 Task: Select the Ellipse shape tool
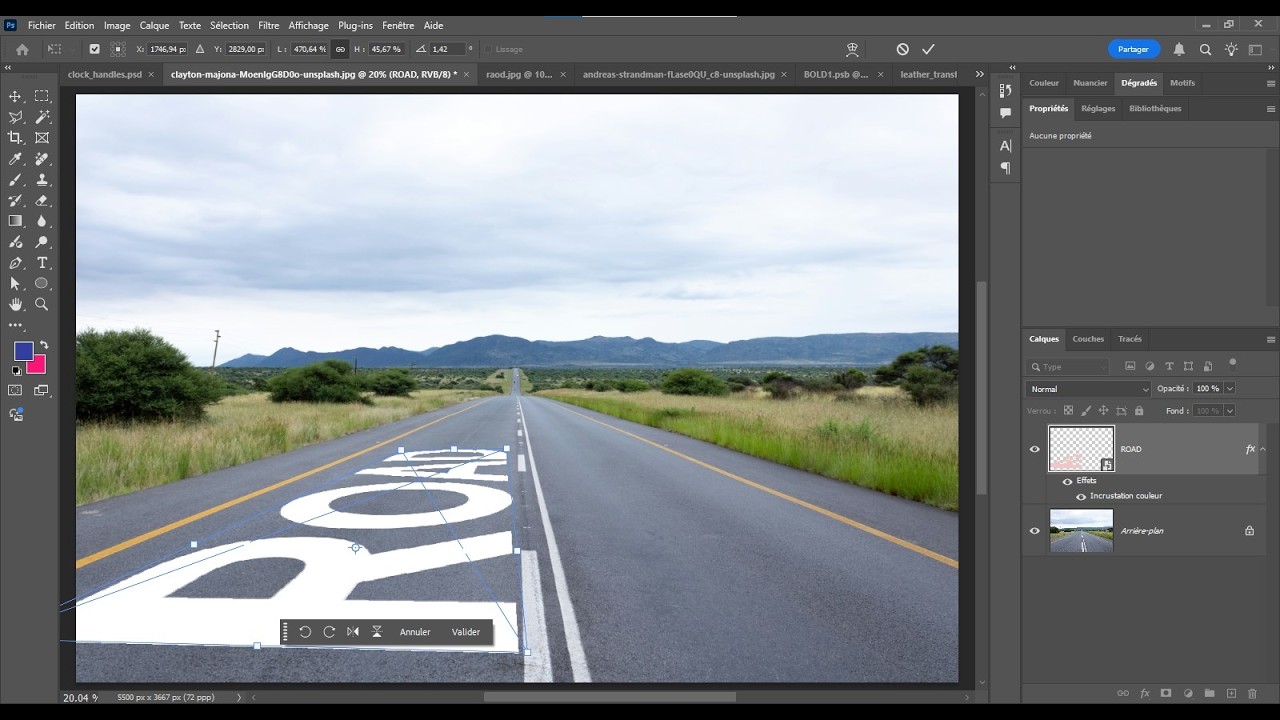point(42,284)
